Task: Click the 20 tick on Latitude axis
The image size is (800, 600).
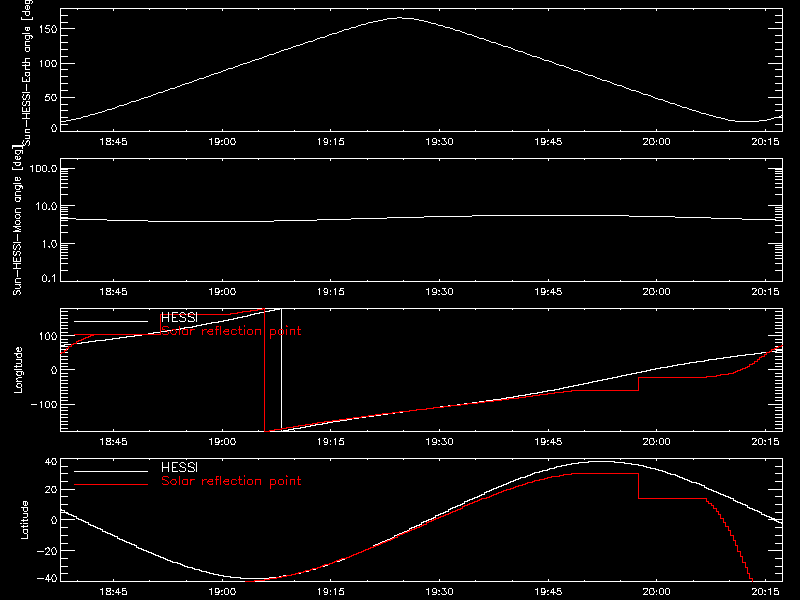Action: click(51, 490)
